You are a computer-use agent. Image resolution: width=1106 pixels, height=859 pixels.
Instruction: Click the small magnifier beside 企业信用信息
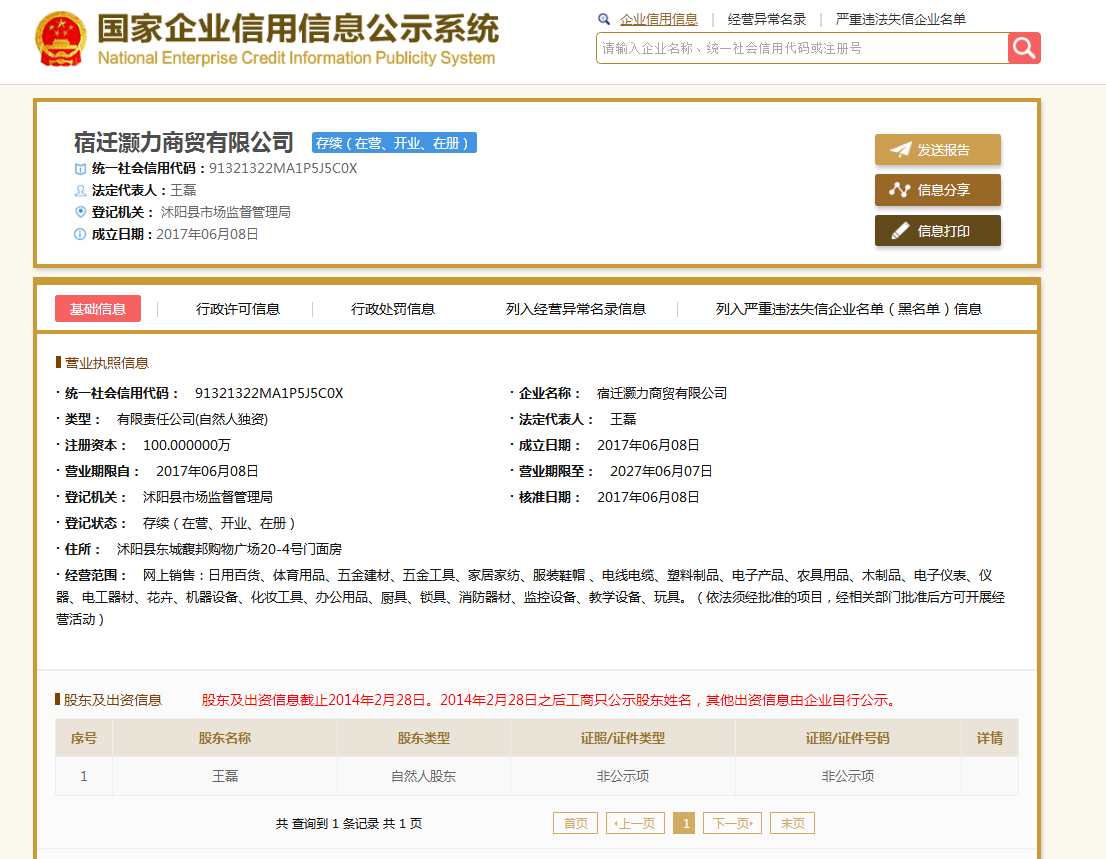(x=604, y=19)
